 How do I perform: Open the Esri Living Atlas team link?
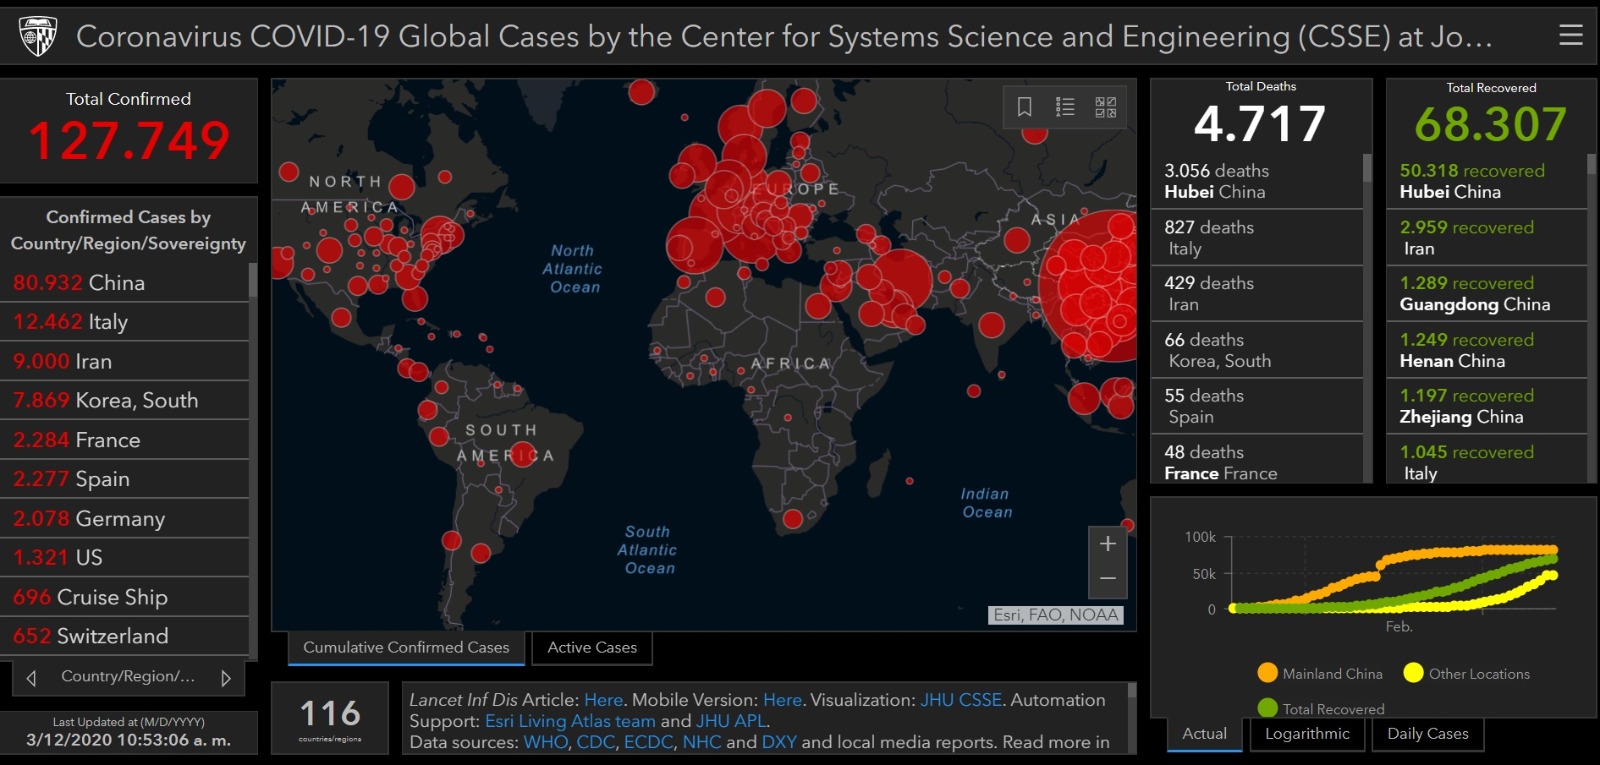click(x=570, y=721)
